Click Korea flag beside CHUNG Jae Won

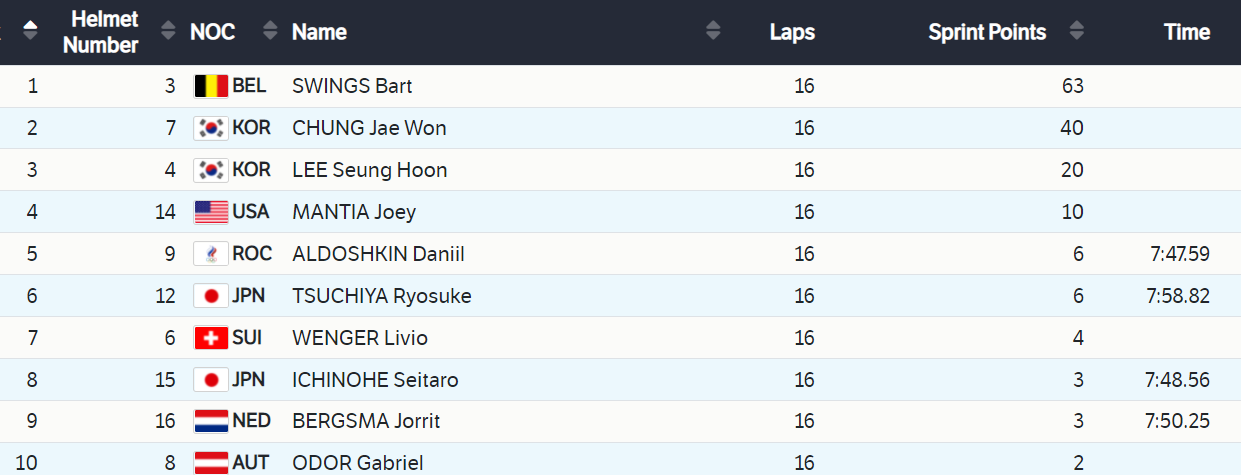(x=210, y=128)
